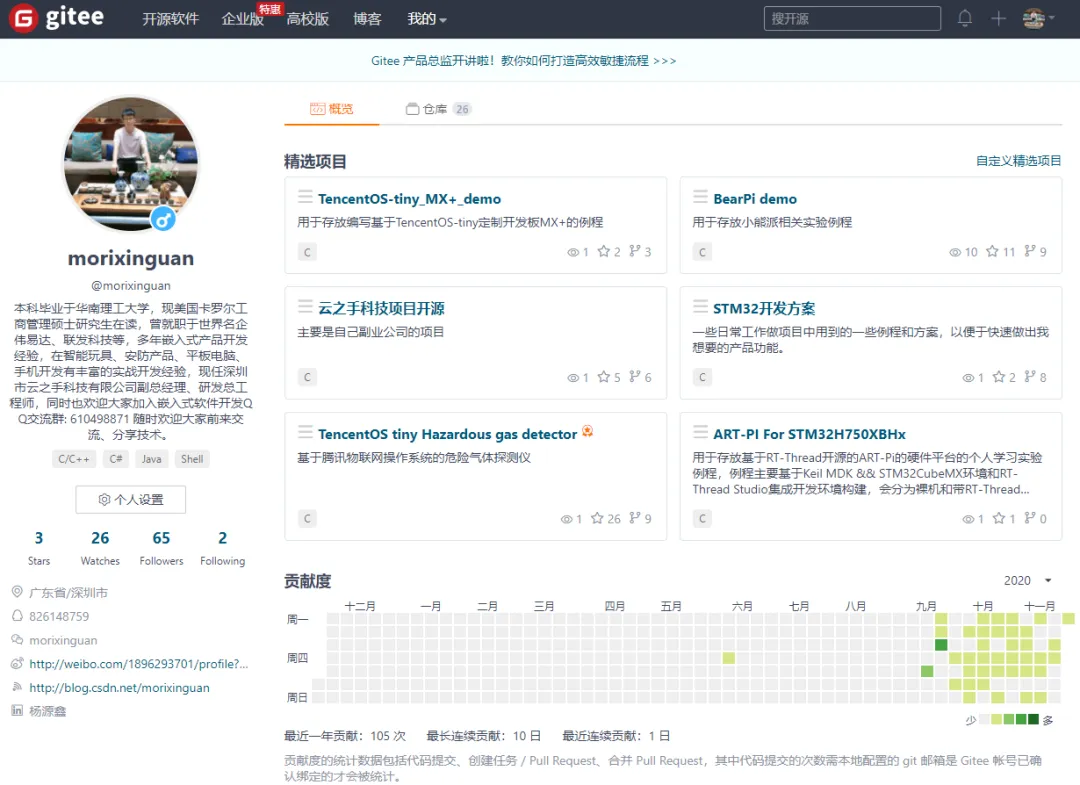The width and height of the screenshot is (1080, 785).
Task: View the 65 Followers list
Action: point(161,547)
